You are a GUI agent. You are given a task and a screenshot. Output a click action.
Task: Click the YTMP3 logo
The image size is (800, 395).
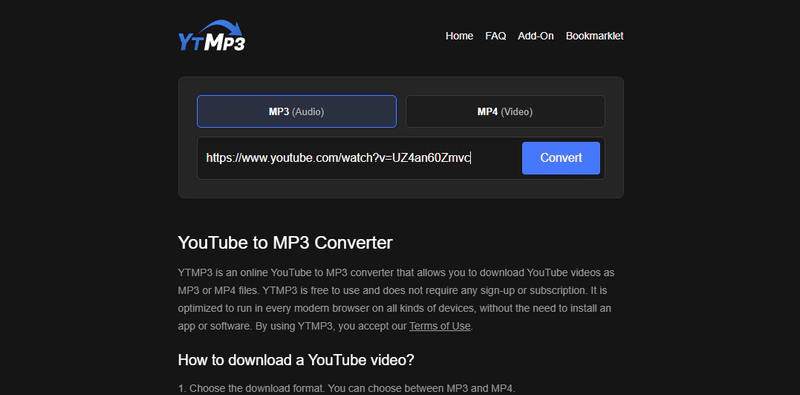pos(211,36)
